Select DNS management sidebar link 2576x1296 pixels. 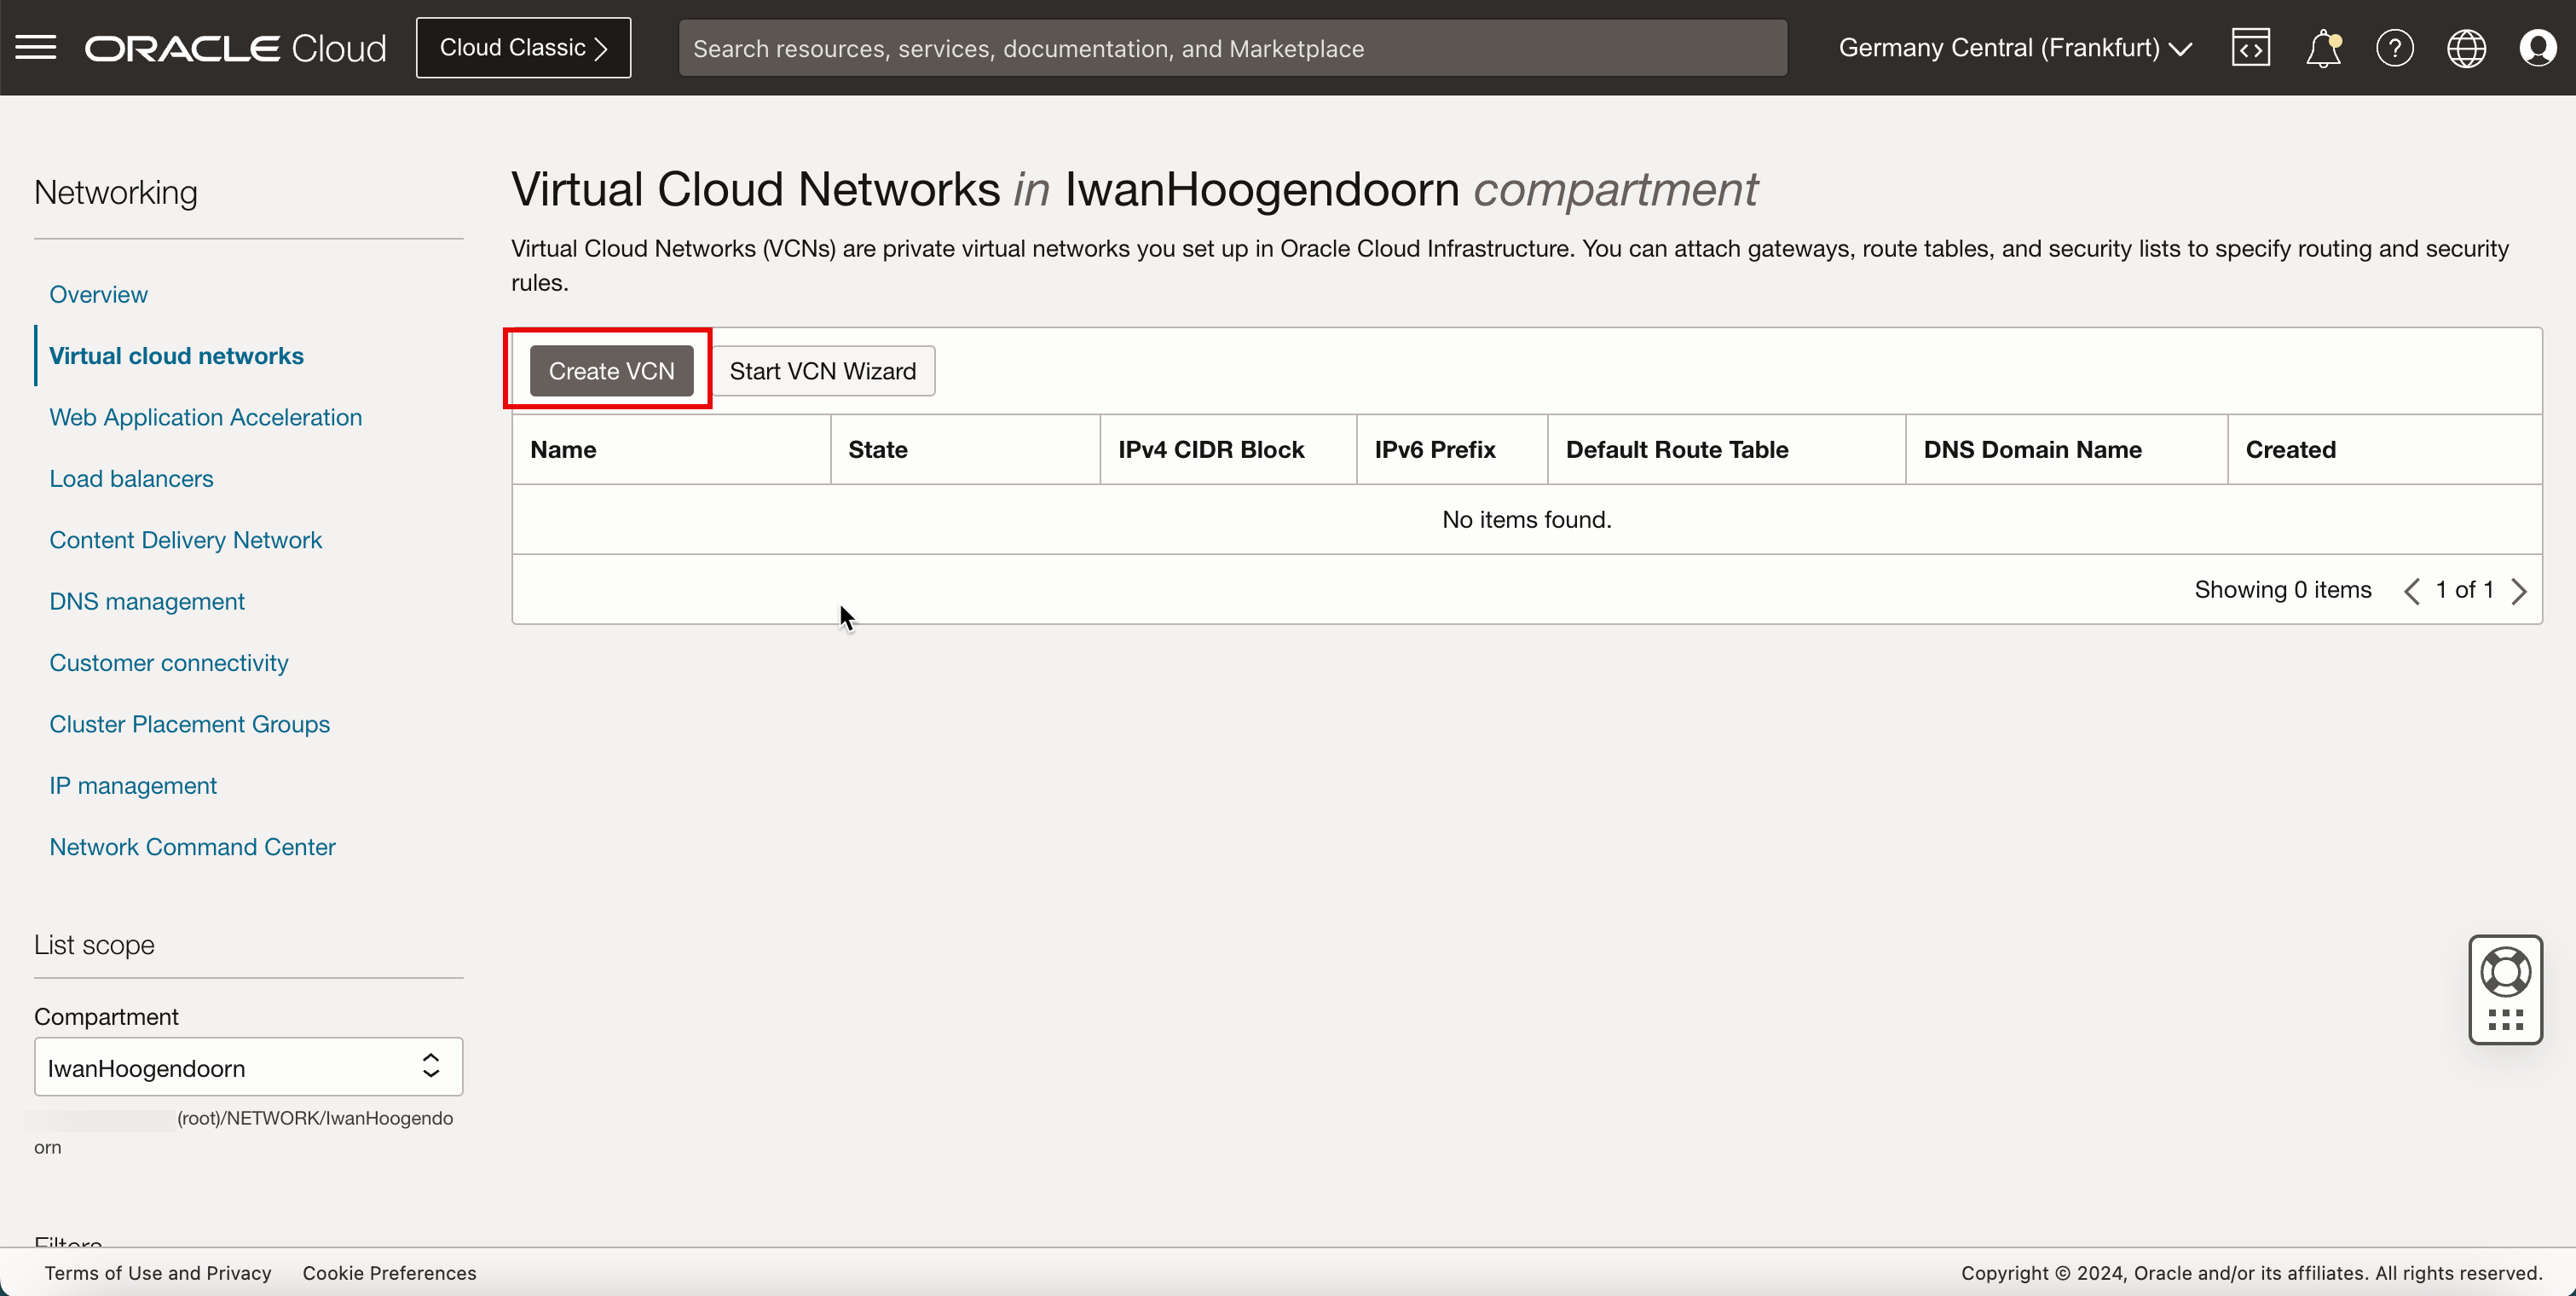147,600
